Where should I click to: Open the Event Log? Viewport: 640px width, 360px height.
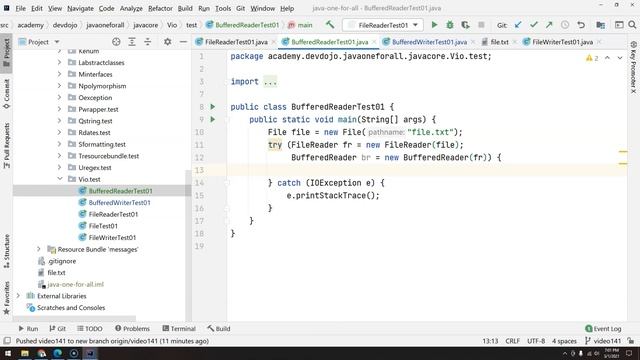click(603, 328)
